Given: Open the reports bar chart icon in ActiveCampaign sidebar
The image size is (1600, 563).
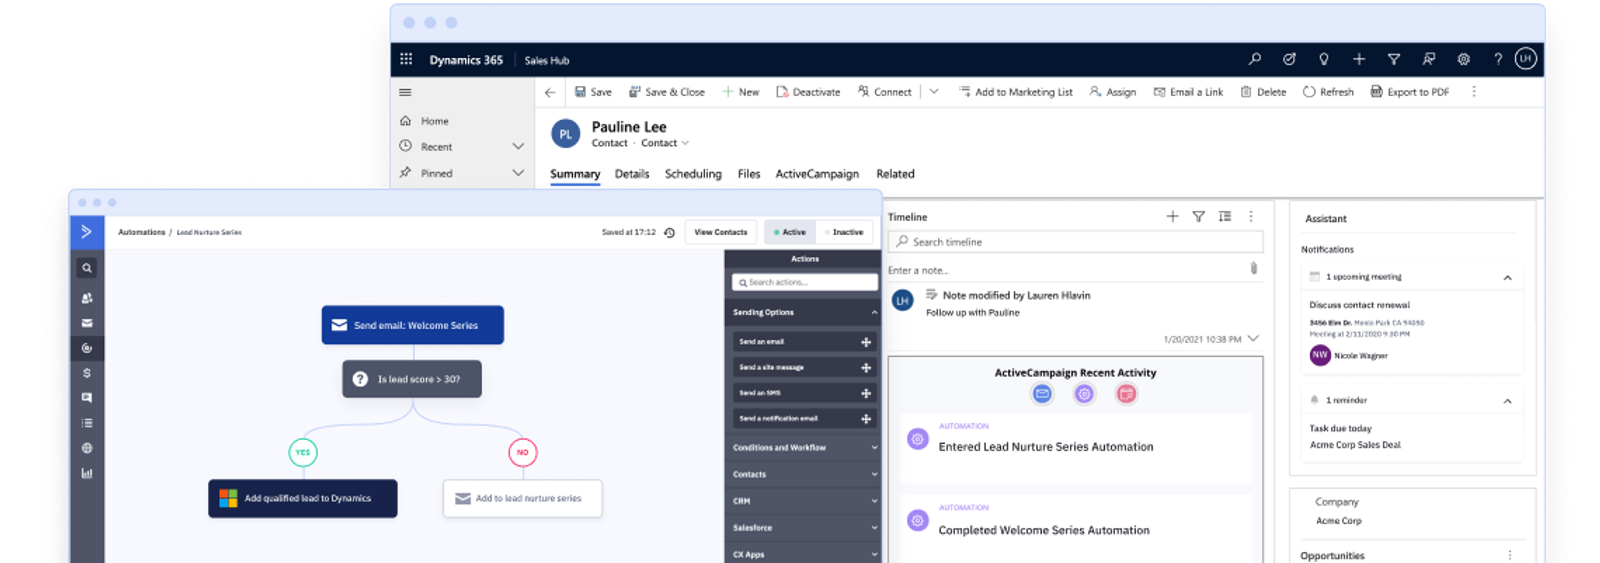Looking at the screenshot, I should point(87,473).
